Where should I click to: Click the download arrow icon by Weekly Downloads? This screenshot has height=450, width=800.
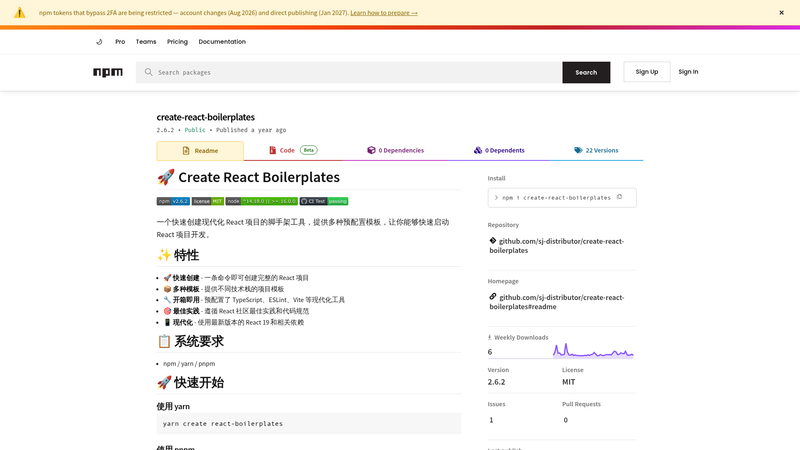tap(489, 337)
